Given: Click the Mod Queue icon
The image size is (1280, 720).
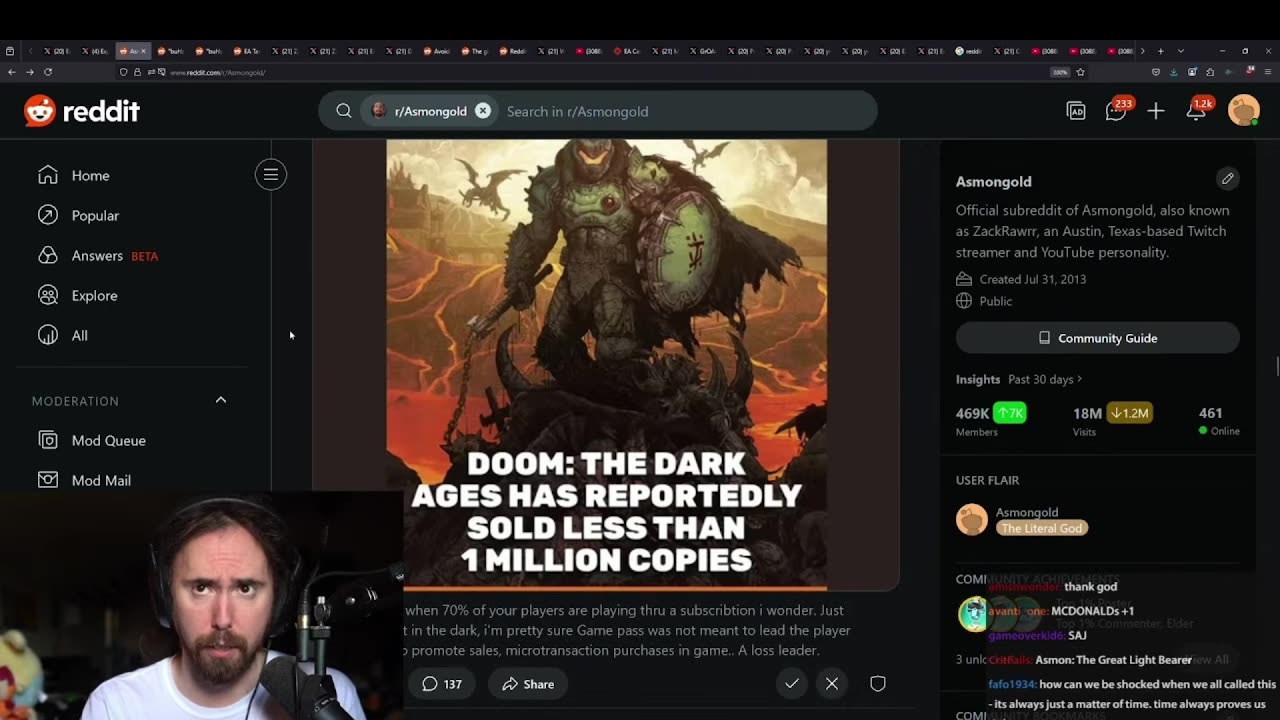Looking at the screenshot, I should point(48,440).
